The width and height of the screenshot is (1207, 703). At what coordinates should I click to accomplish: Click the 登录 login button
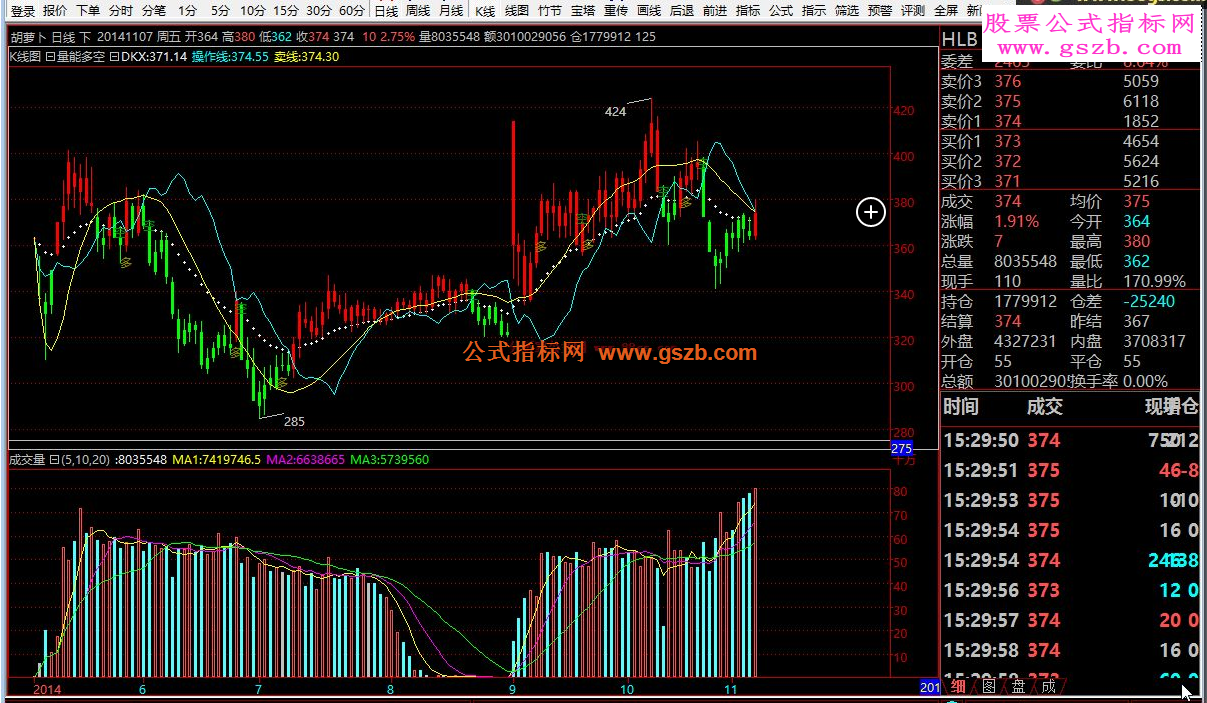point(23,11)
